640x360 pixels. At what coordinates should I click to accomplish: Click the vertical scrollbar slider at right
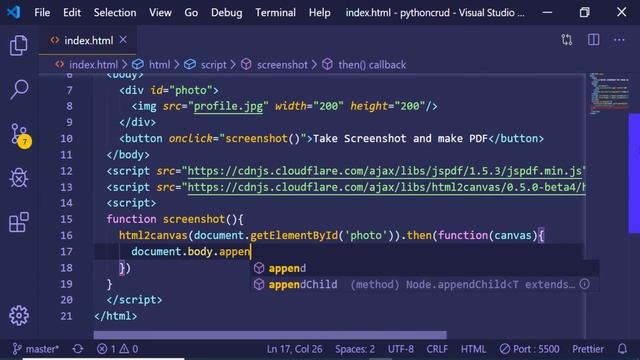click(634, 173)
